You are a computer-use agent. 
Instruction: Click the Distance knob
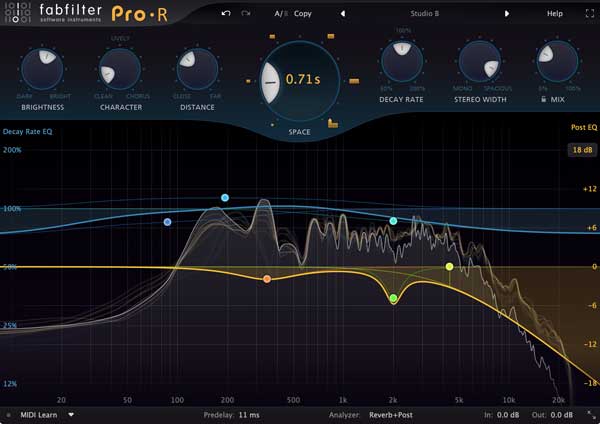pyautogui.click(x=197, y=69)
